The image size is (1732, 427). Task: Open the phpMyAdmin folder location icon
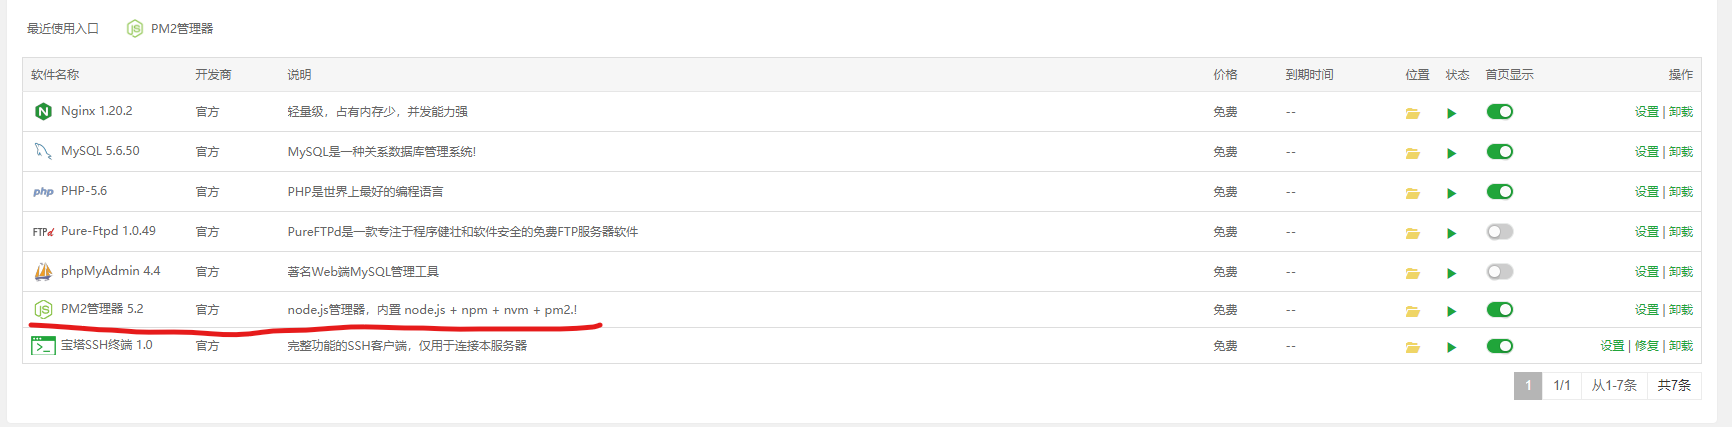click(1412, 273)
